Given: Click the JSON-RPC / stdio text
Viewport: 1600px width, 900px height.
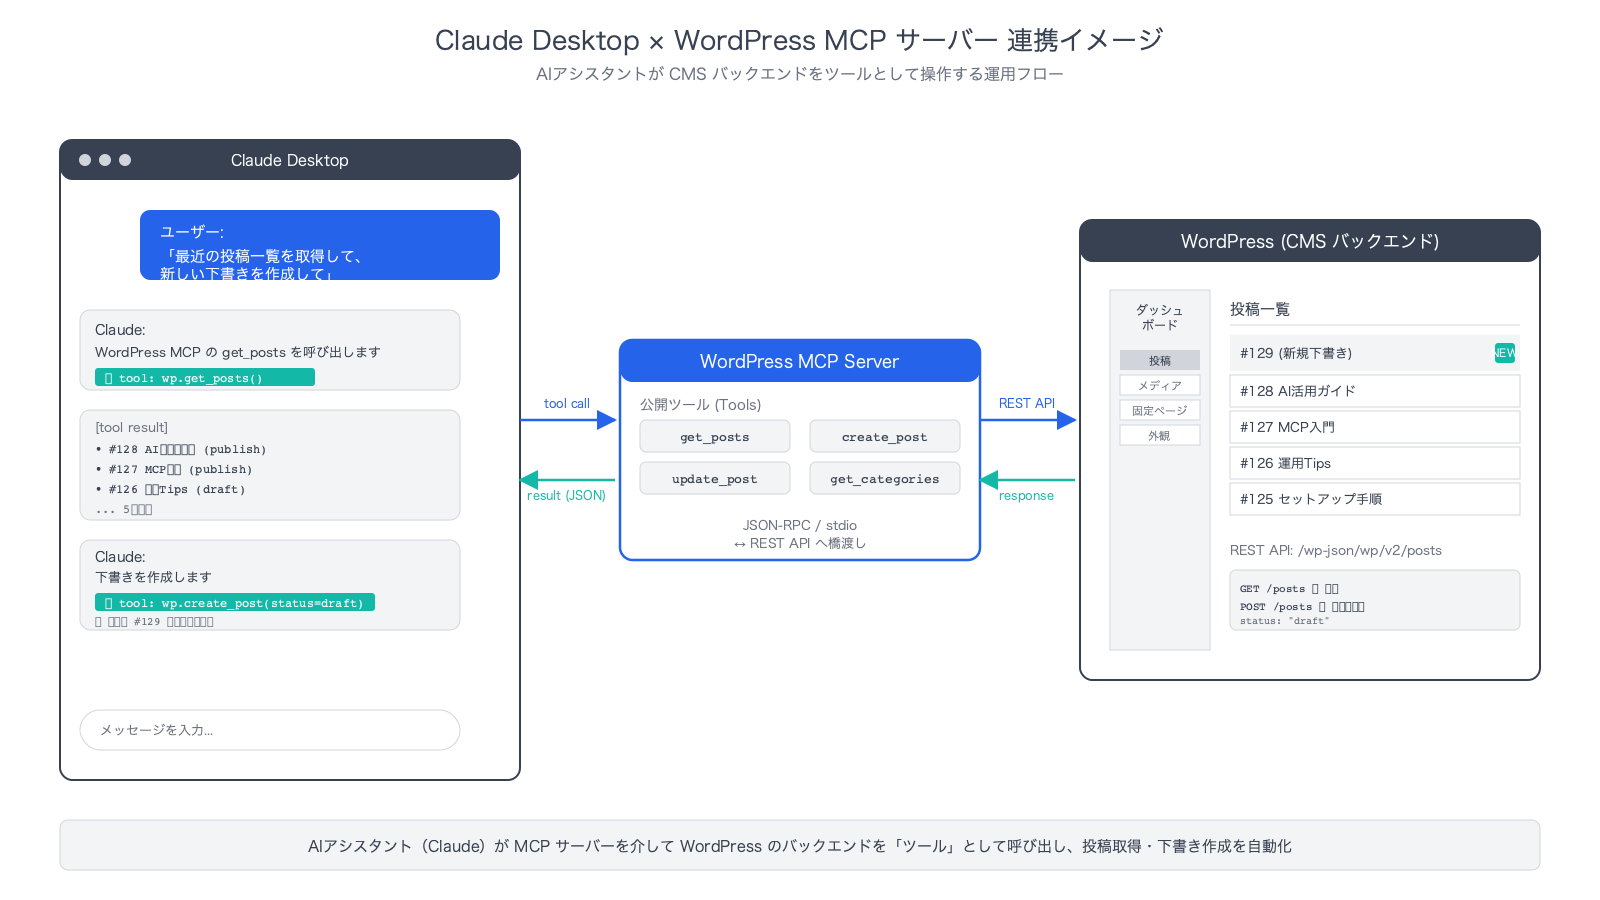Looking at the screenshot, I should coord(800,525).
